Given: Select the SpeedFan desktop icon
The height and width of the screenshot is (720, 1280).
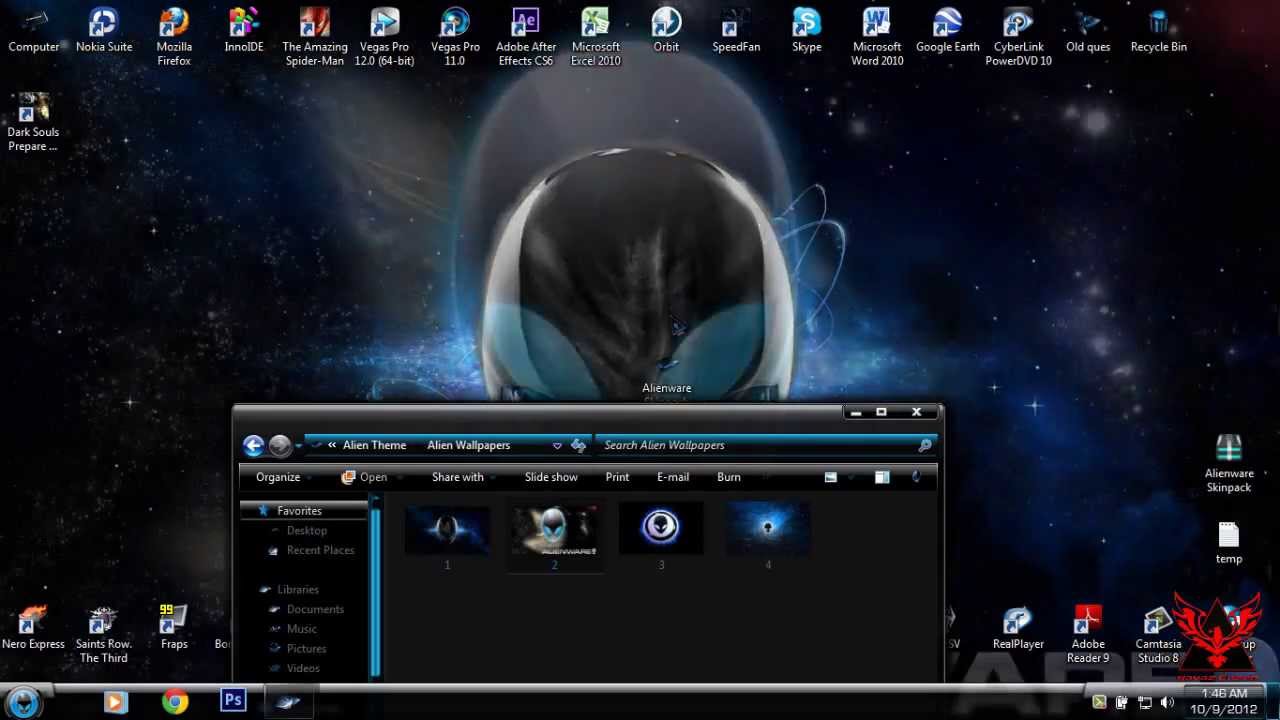Looking at the screenshot, I should 736,30.
